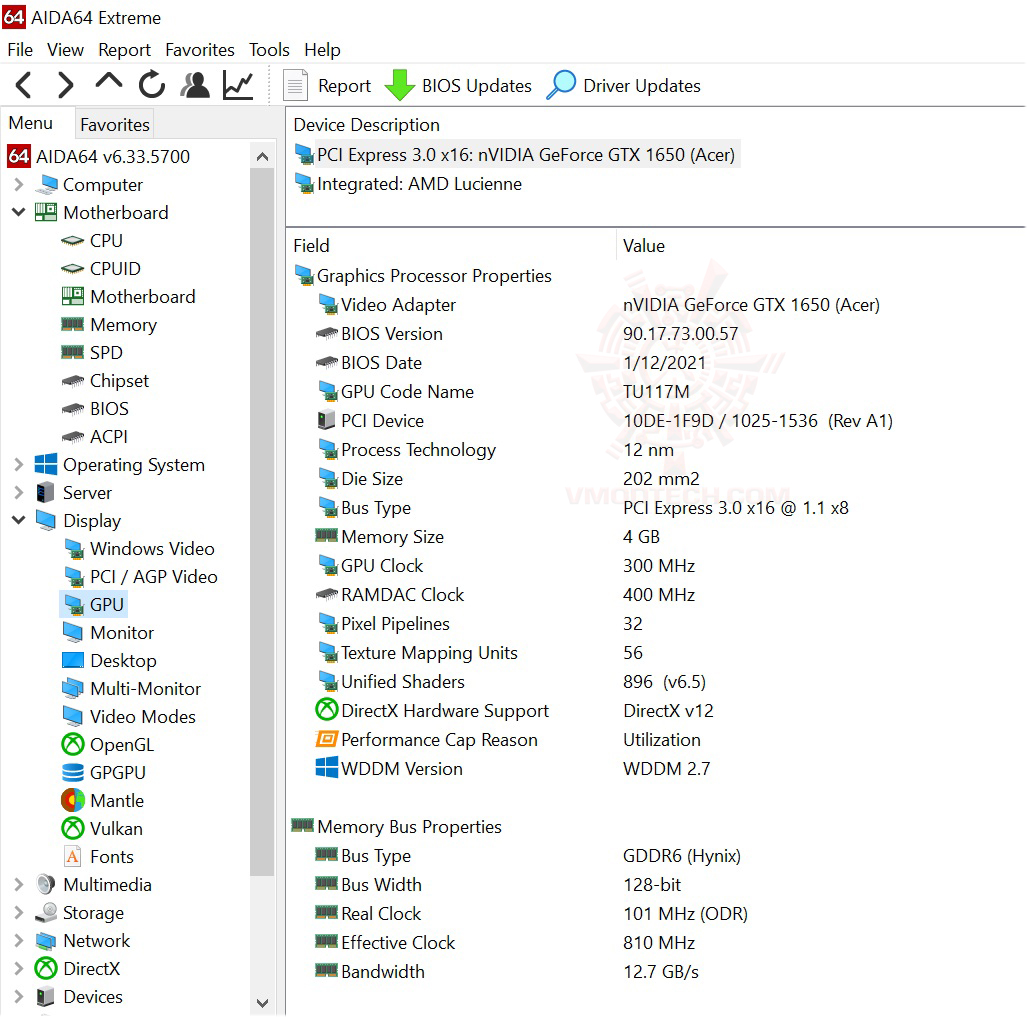1028x1018 pixels.
Task: Click the sidebar scrollbar up arrow
Action: (x=262, y=156)
